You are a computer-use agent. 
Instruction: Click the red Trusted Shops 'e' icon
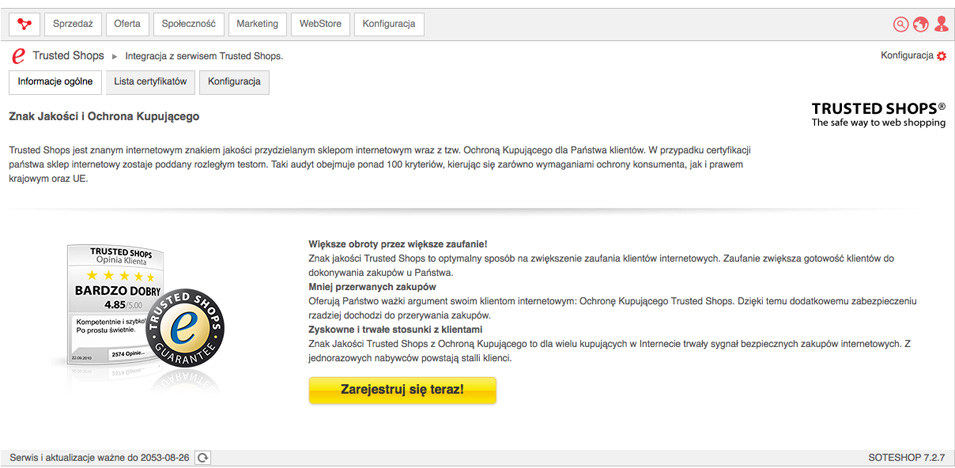(18, 56)
